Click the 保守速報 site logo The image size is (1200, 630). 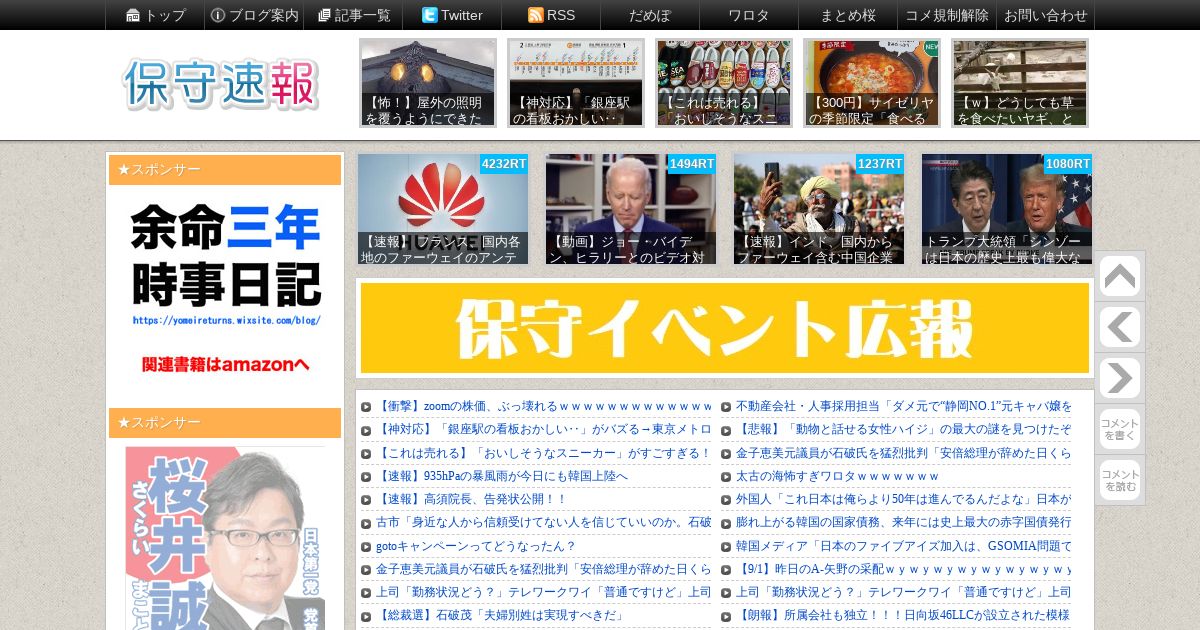[221, 84]
